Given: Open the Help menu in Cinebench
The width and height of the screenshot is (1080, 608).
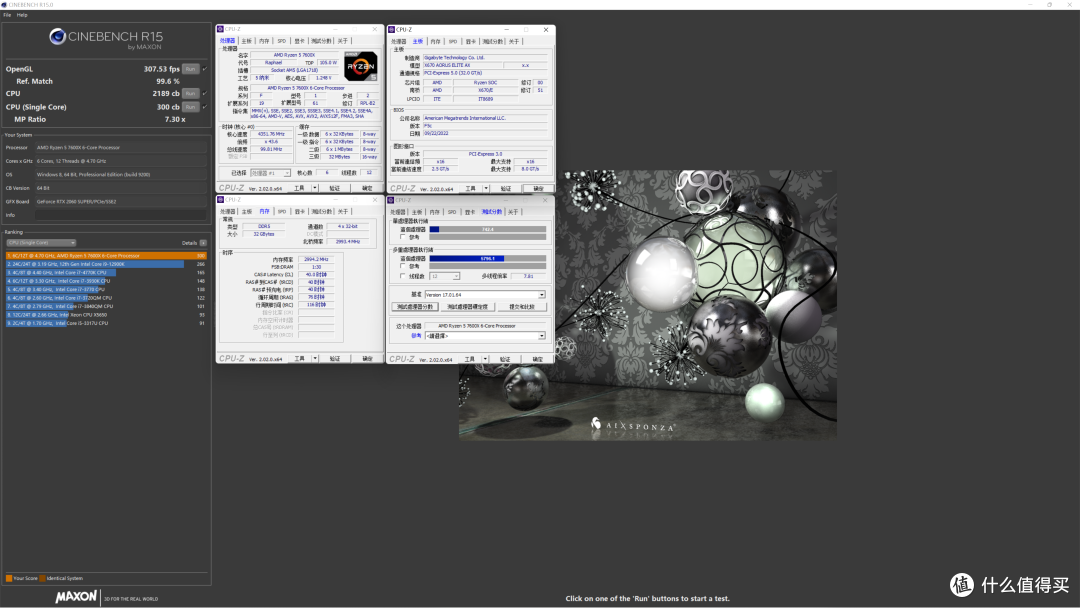Looking at the screenshot, I should 22,14.
